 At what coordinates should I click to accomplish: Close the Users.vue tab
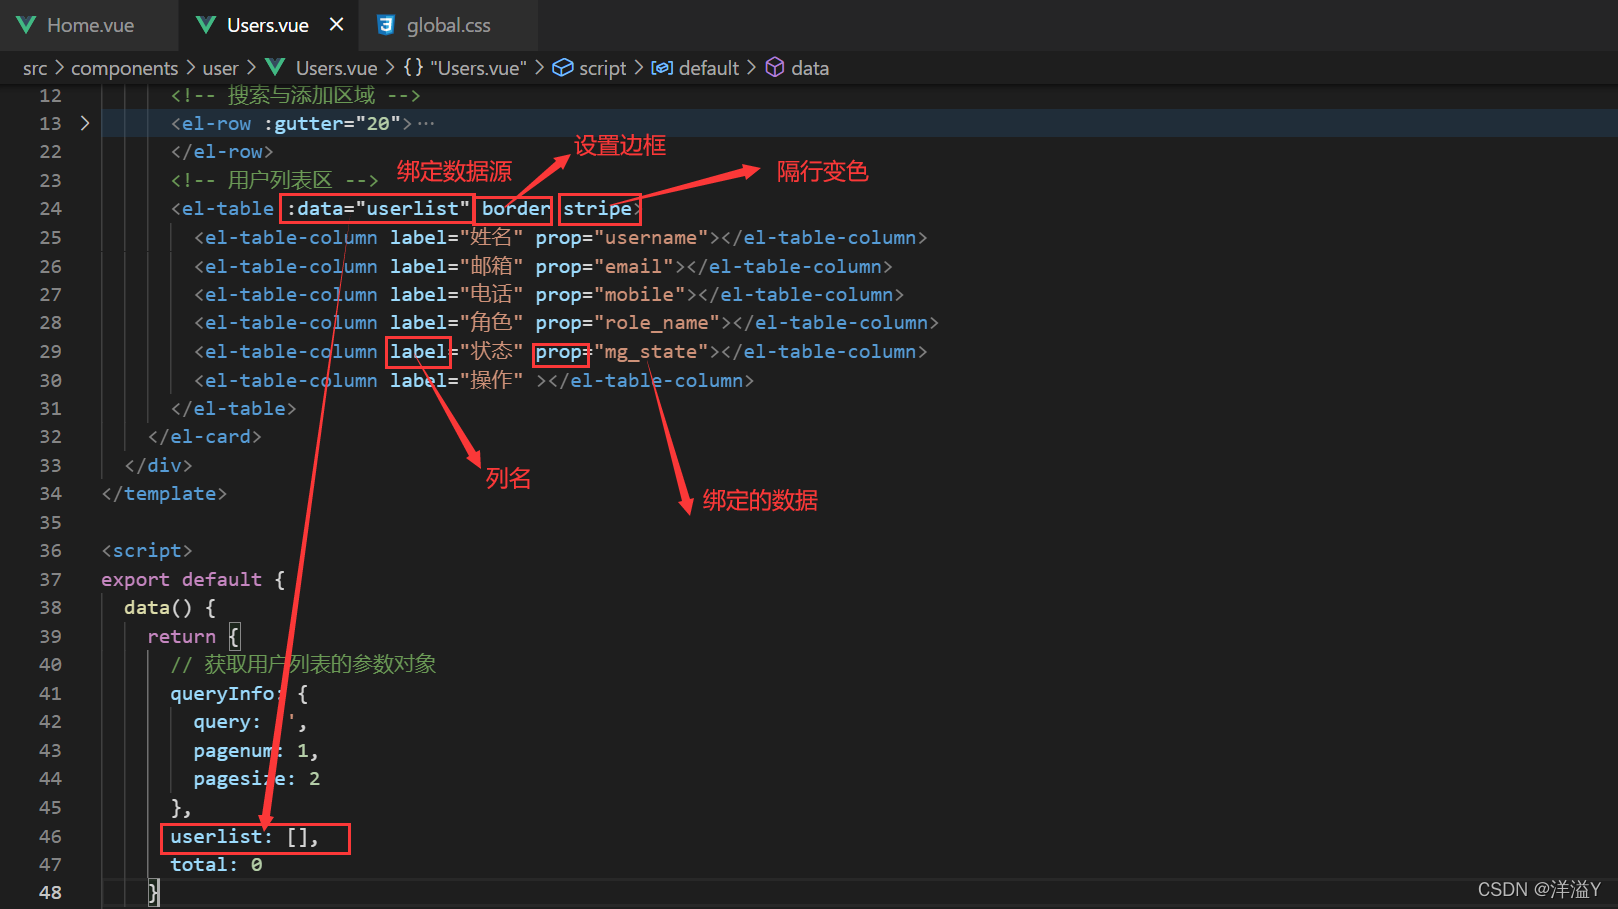337,24
